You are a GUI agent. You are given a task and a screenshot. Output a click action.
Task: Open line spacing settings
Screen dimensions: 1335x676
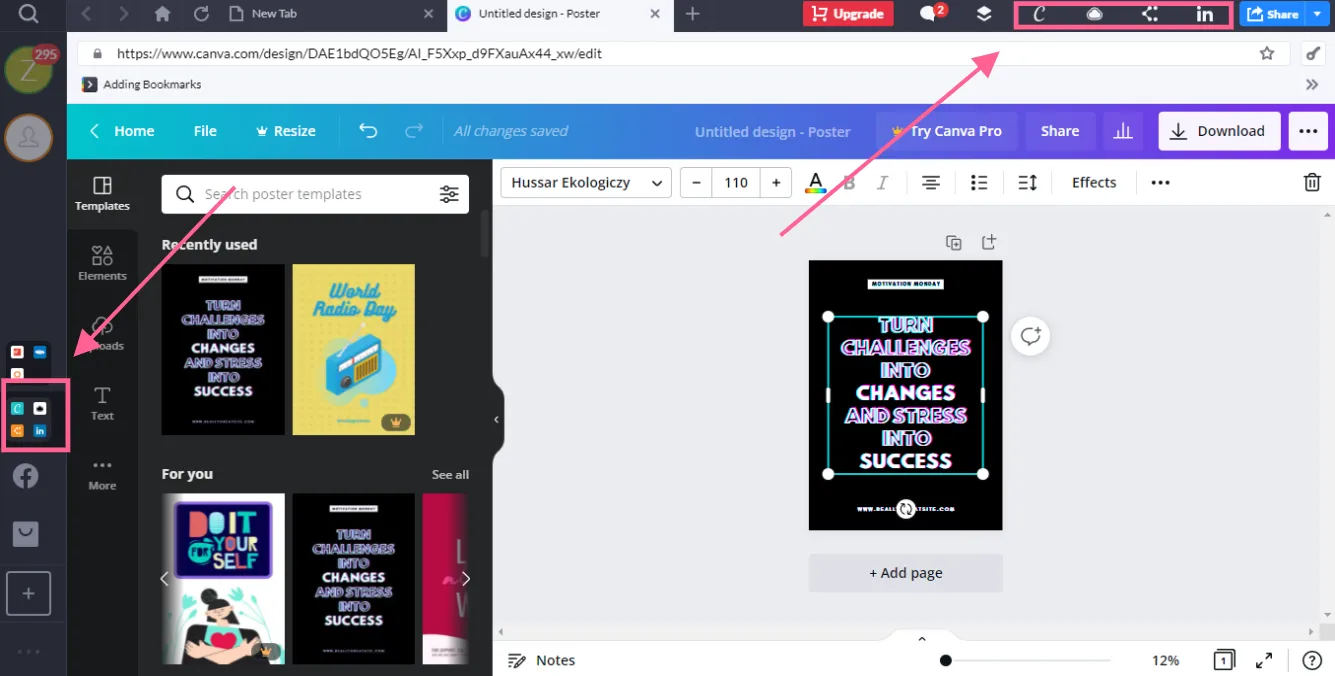coord(1027,183)
